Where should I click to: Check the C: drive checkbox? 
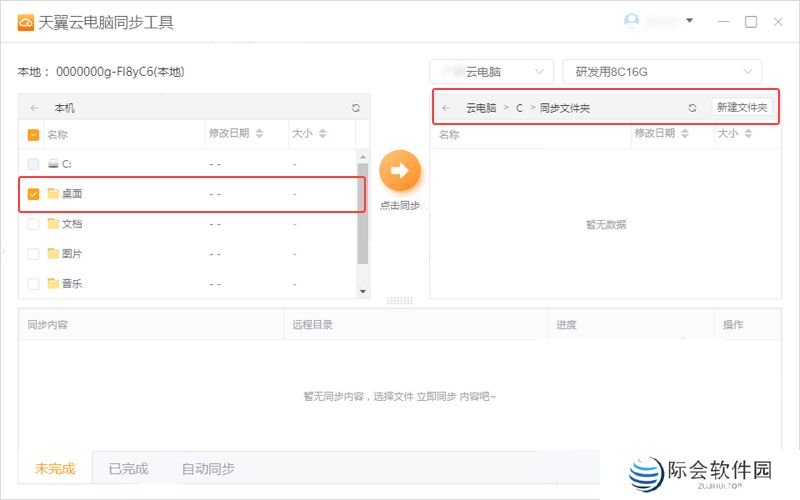pyautogui.click(x=33, y=164)
